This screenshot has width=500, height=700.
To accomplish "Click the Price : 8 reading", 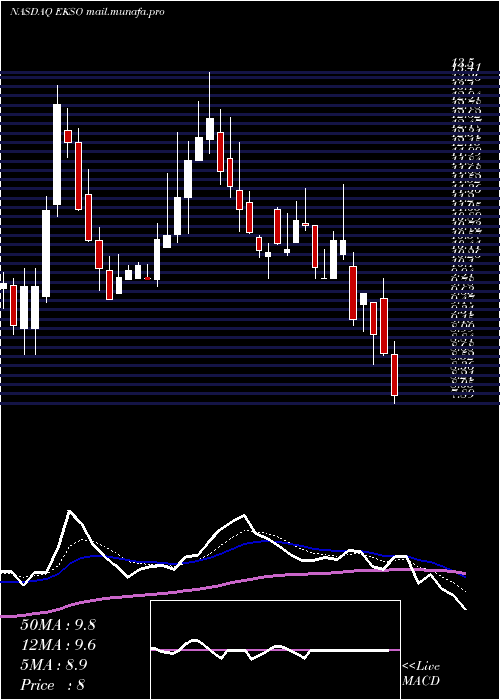I will (x=52, y=685).
